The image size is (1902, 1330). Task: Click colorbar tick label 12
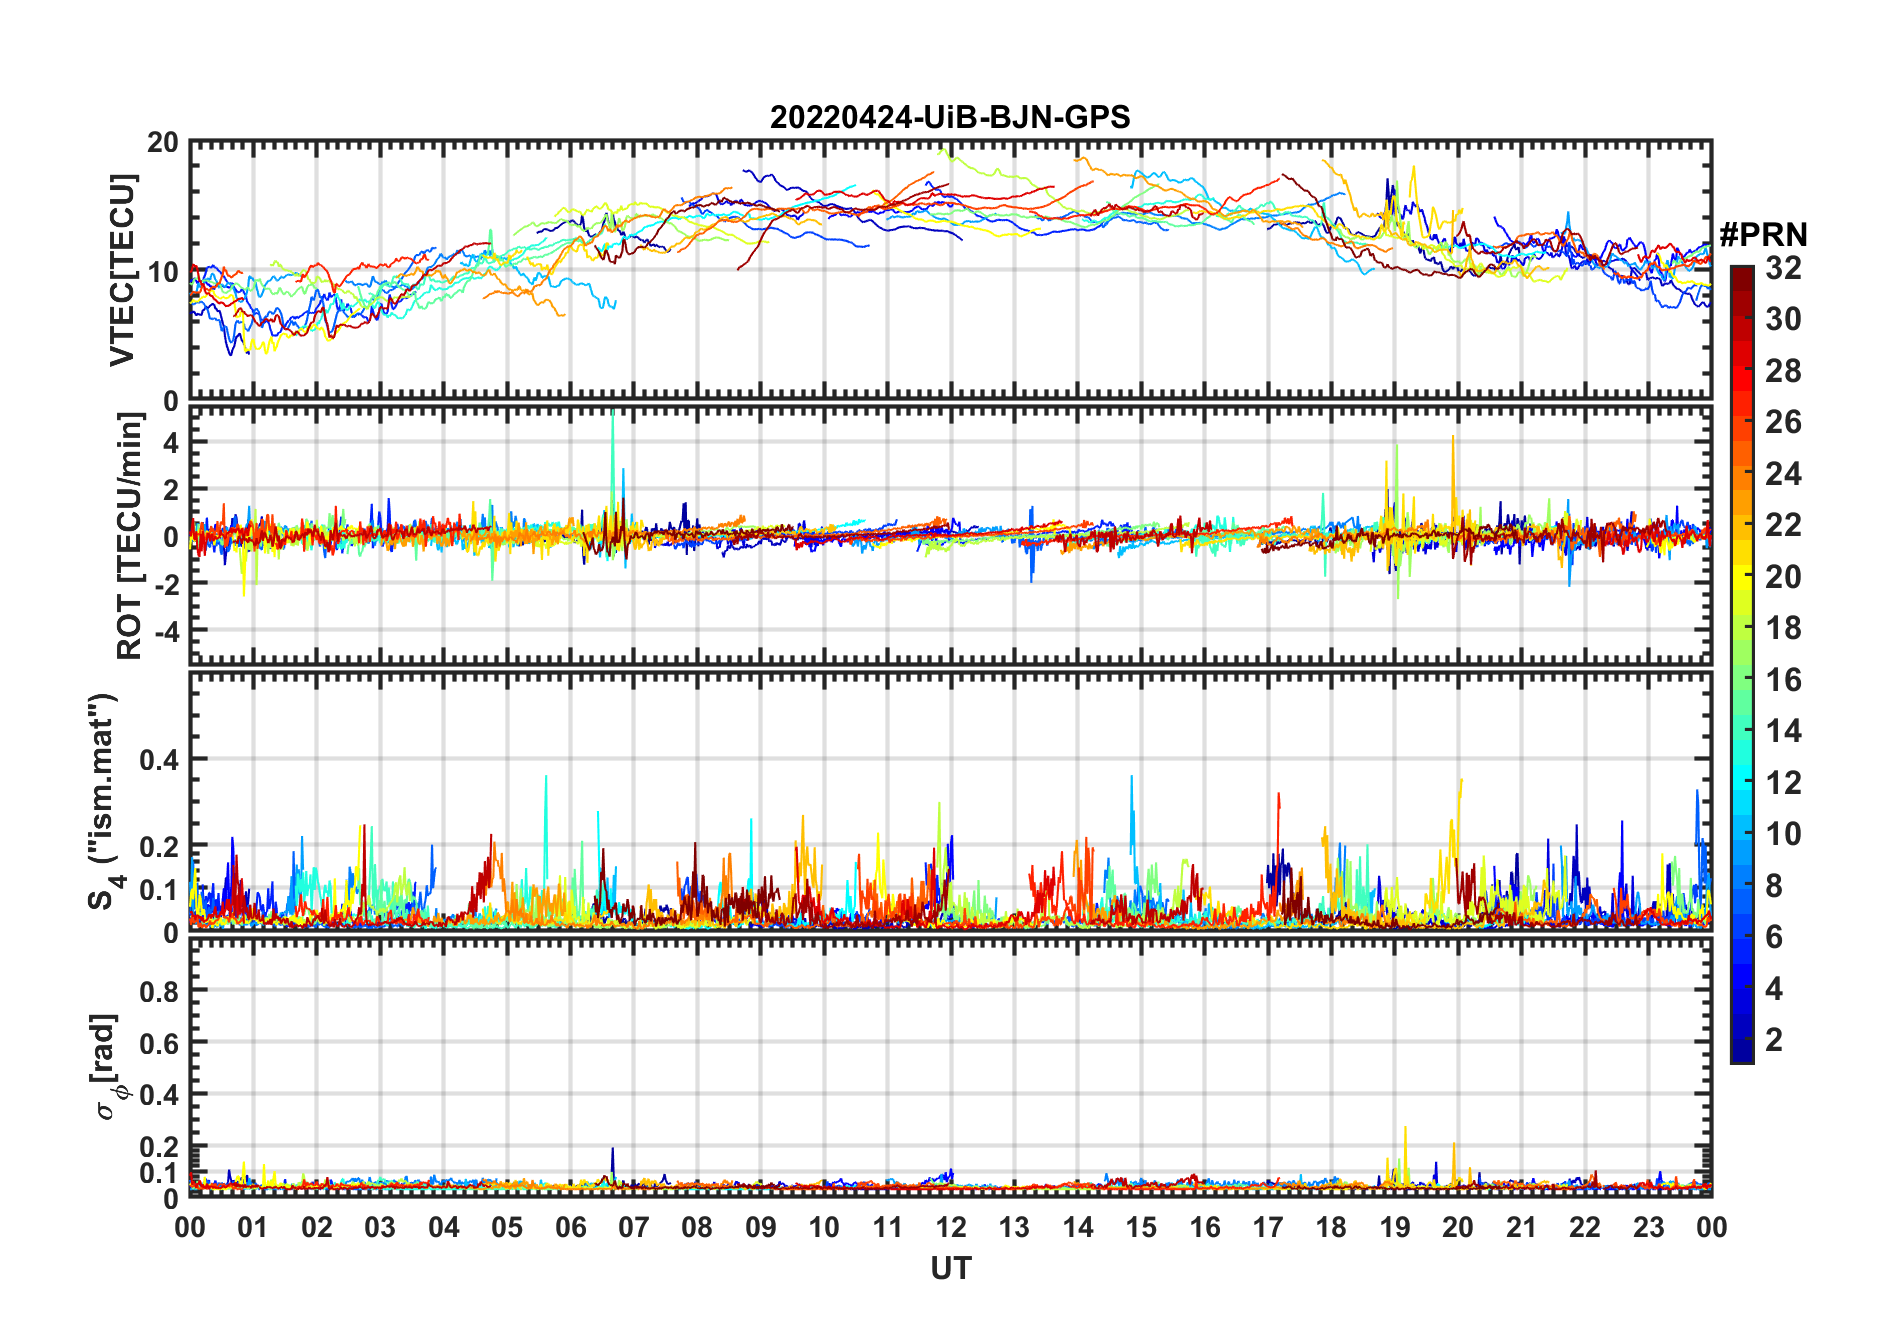click(1783, 783)
